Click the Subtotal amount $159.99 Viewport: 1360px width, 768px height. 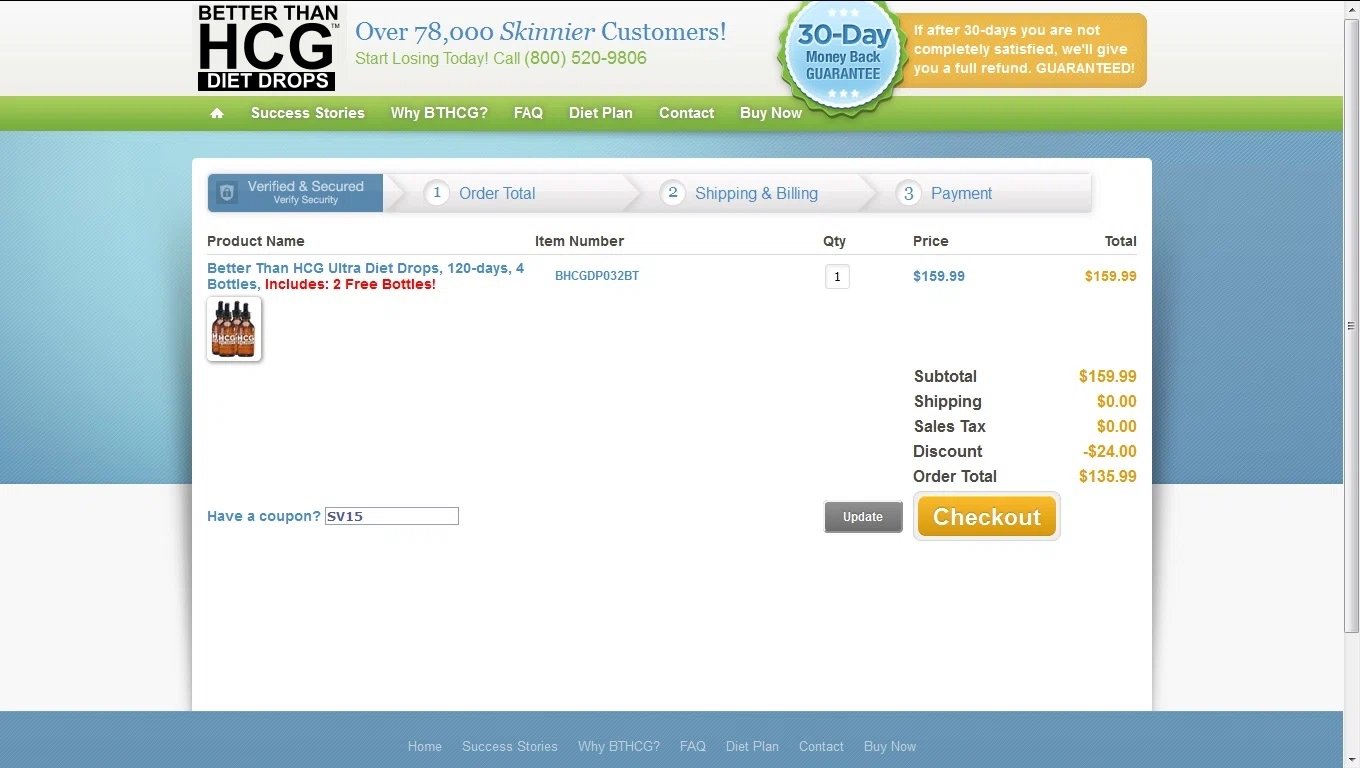tap(1108, 376)
